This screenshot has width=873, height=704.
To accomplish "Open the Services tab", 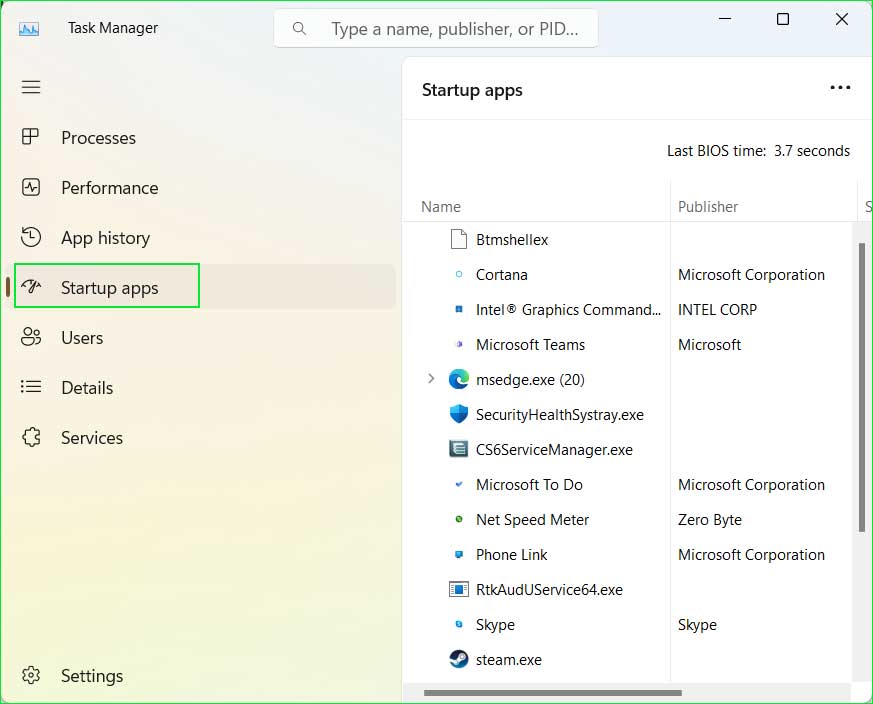I will 92,438.
